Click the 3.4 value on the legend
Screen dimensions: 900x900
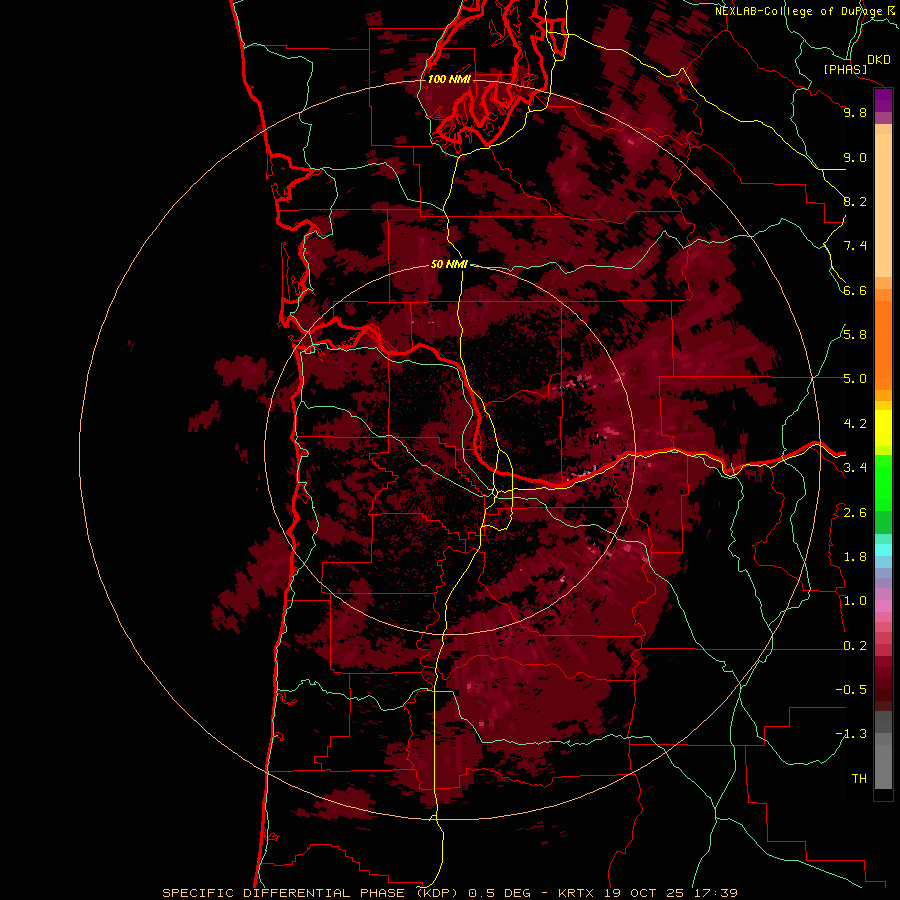tap(855, 468)
